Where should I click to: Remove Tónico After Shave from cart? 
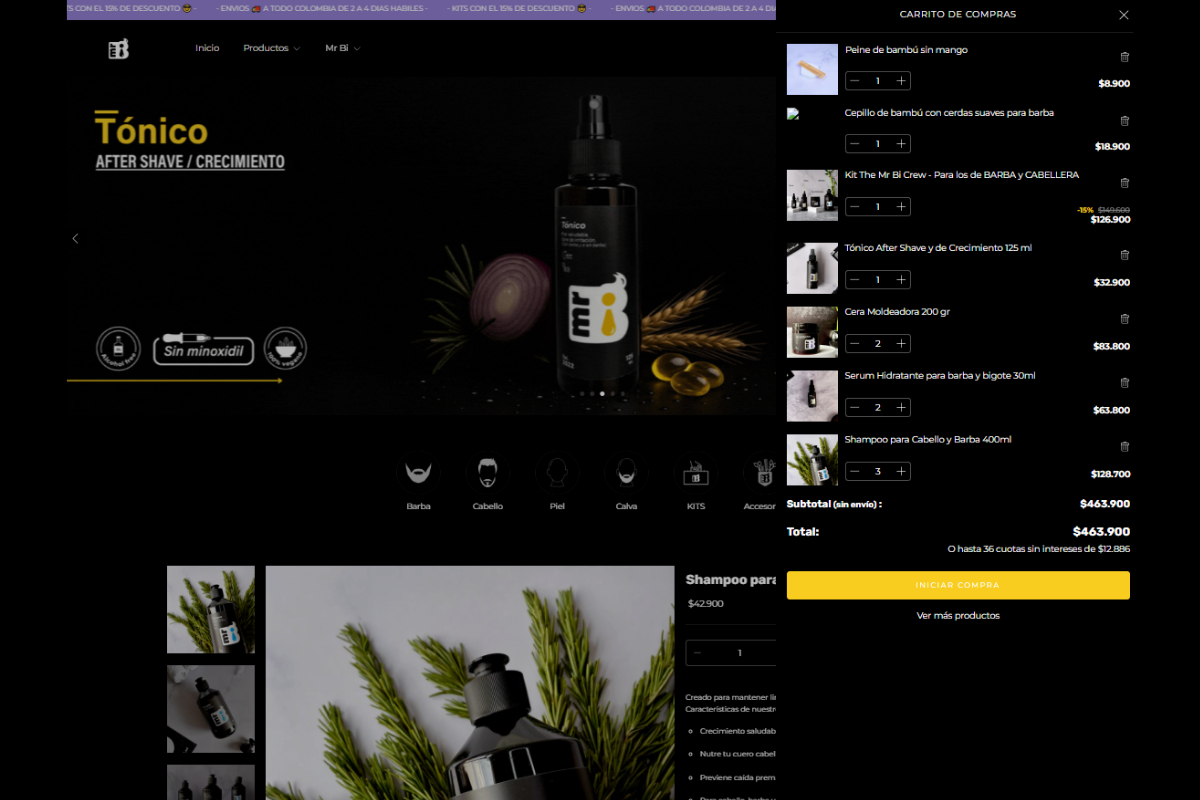click(1124, 255)
